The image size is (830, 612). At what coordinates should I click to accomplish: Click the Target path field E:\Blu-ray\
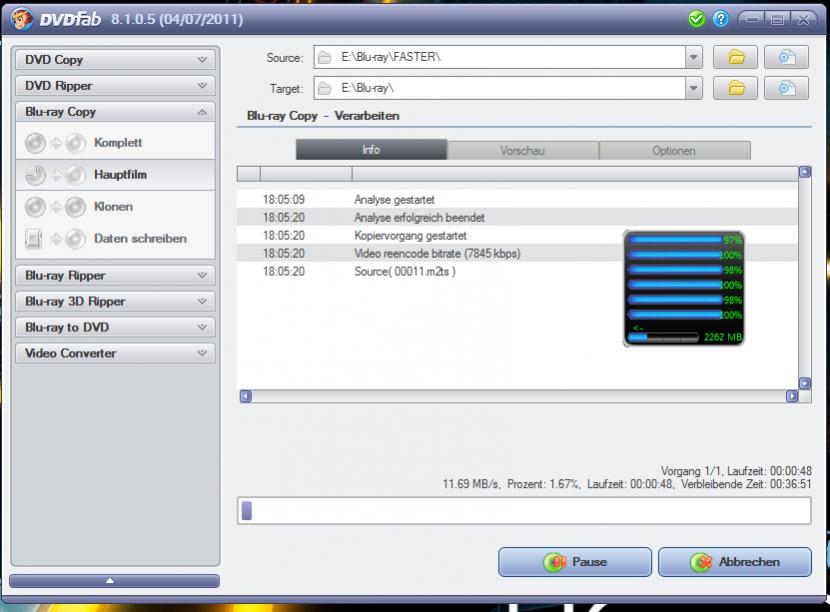[x=500, y=88]
